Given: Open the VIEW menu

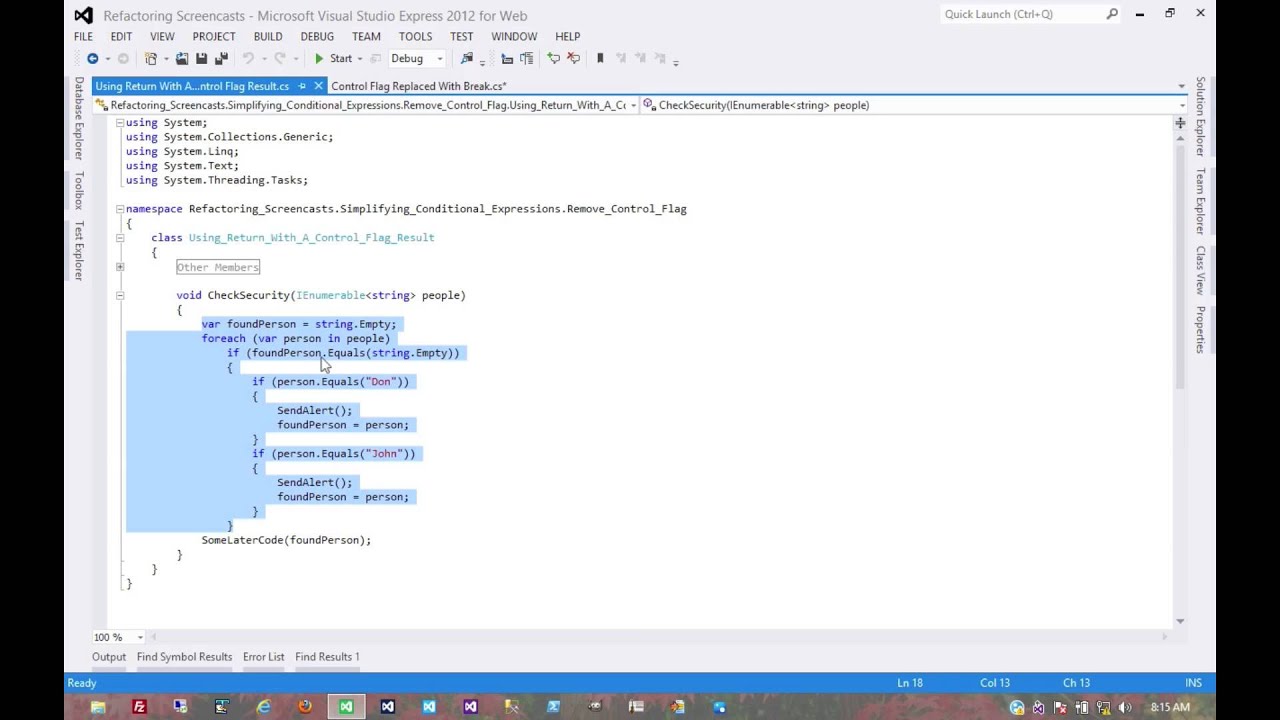Looking at the screenshot, I should tap(162, 36).
